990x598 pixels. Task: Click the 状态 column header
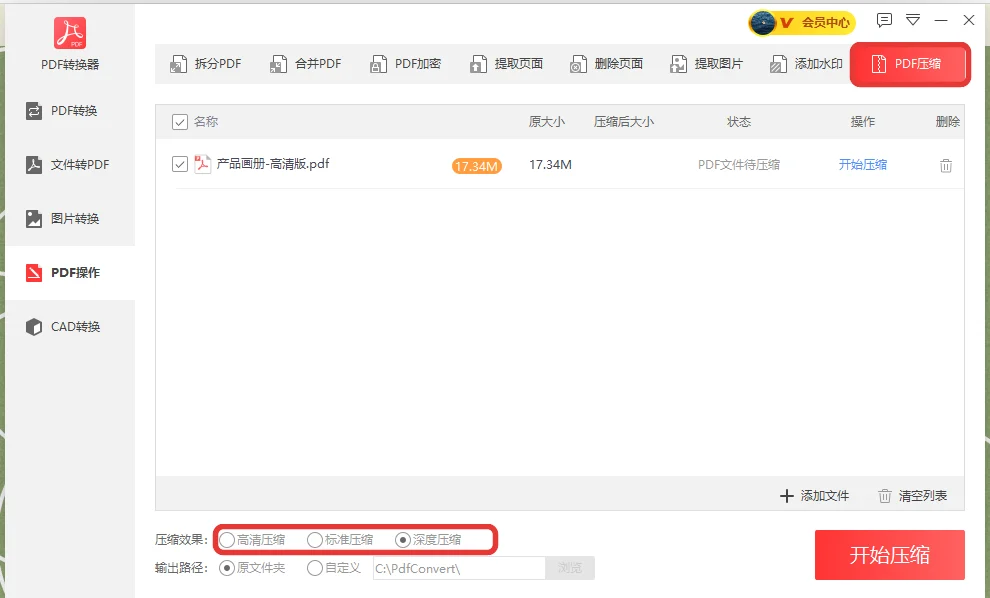click(x=739, y=122)
